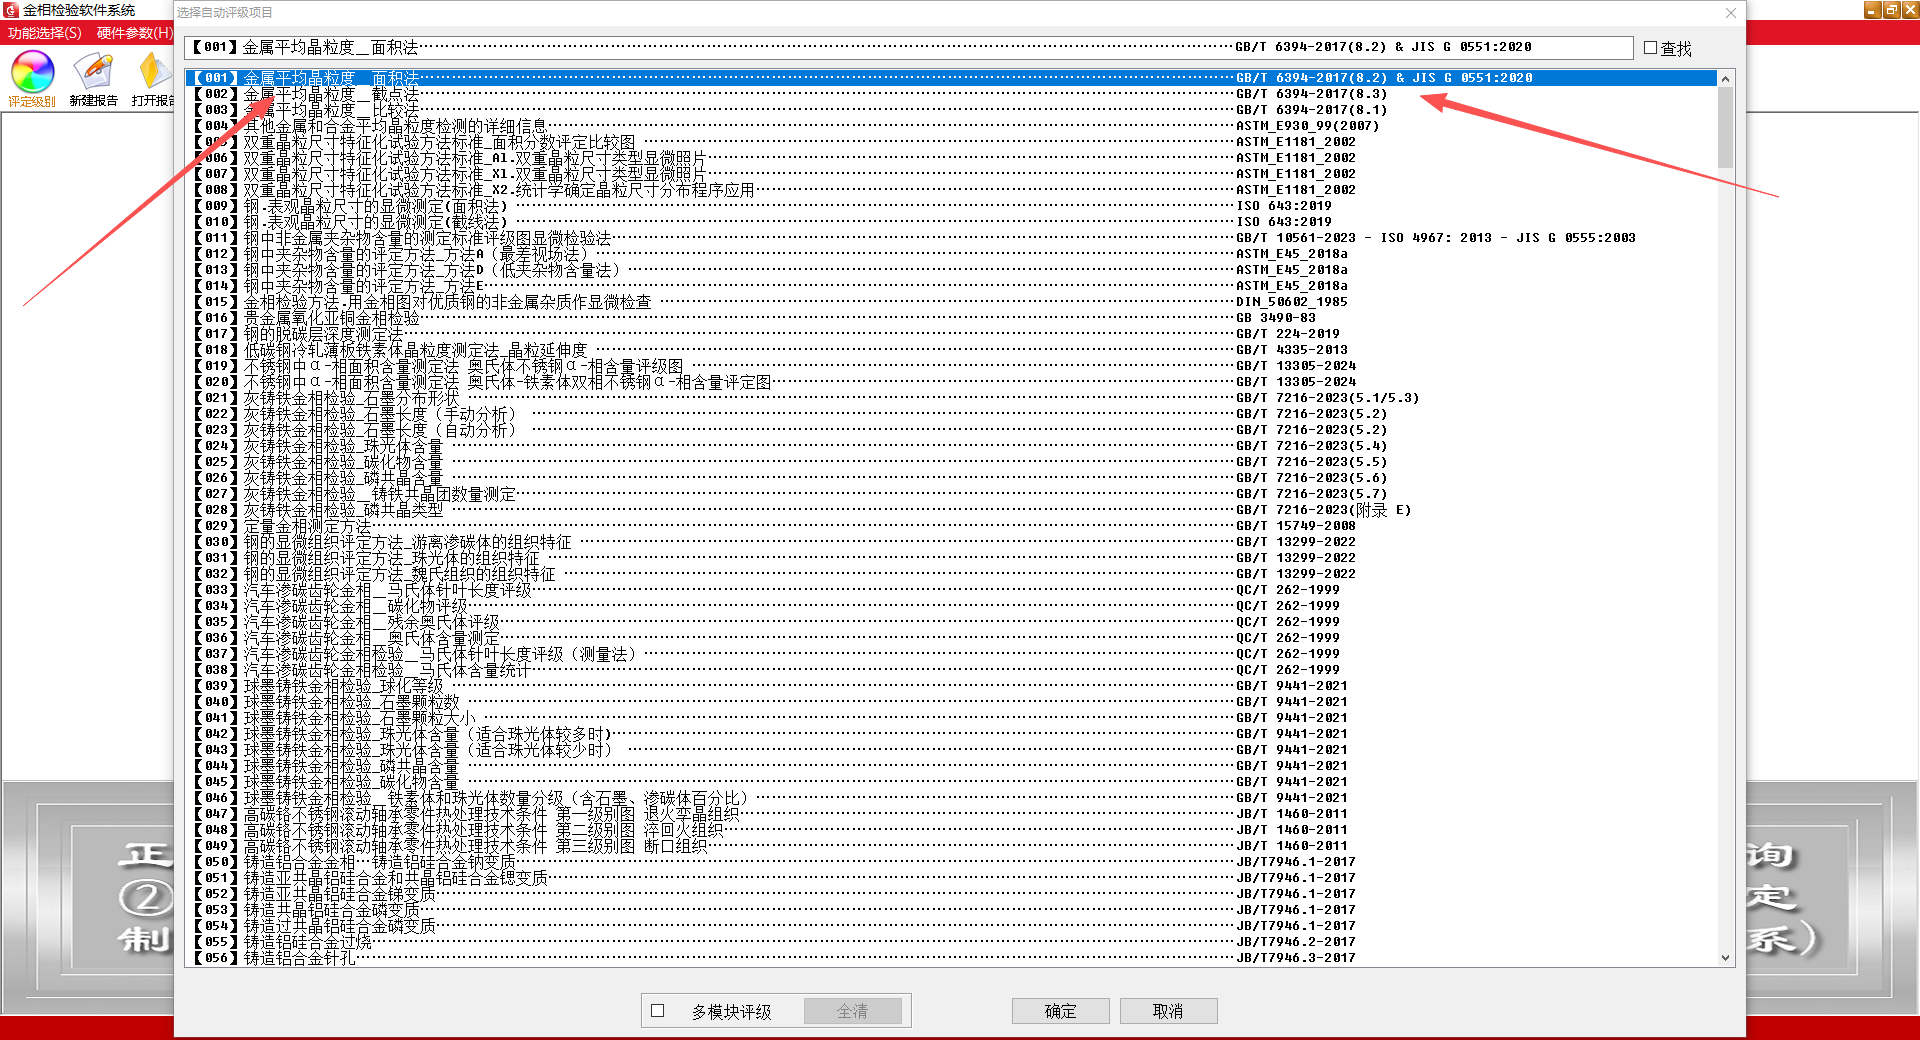
Task: Minimize the main application window
Action: coord(1872,10)
